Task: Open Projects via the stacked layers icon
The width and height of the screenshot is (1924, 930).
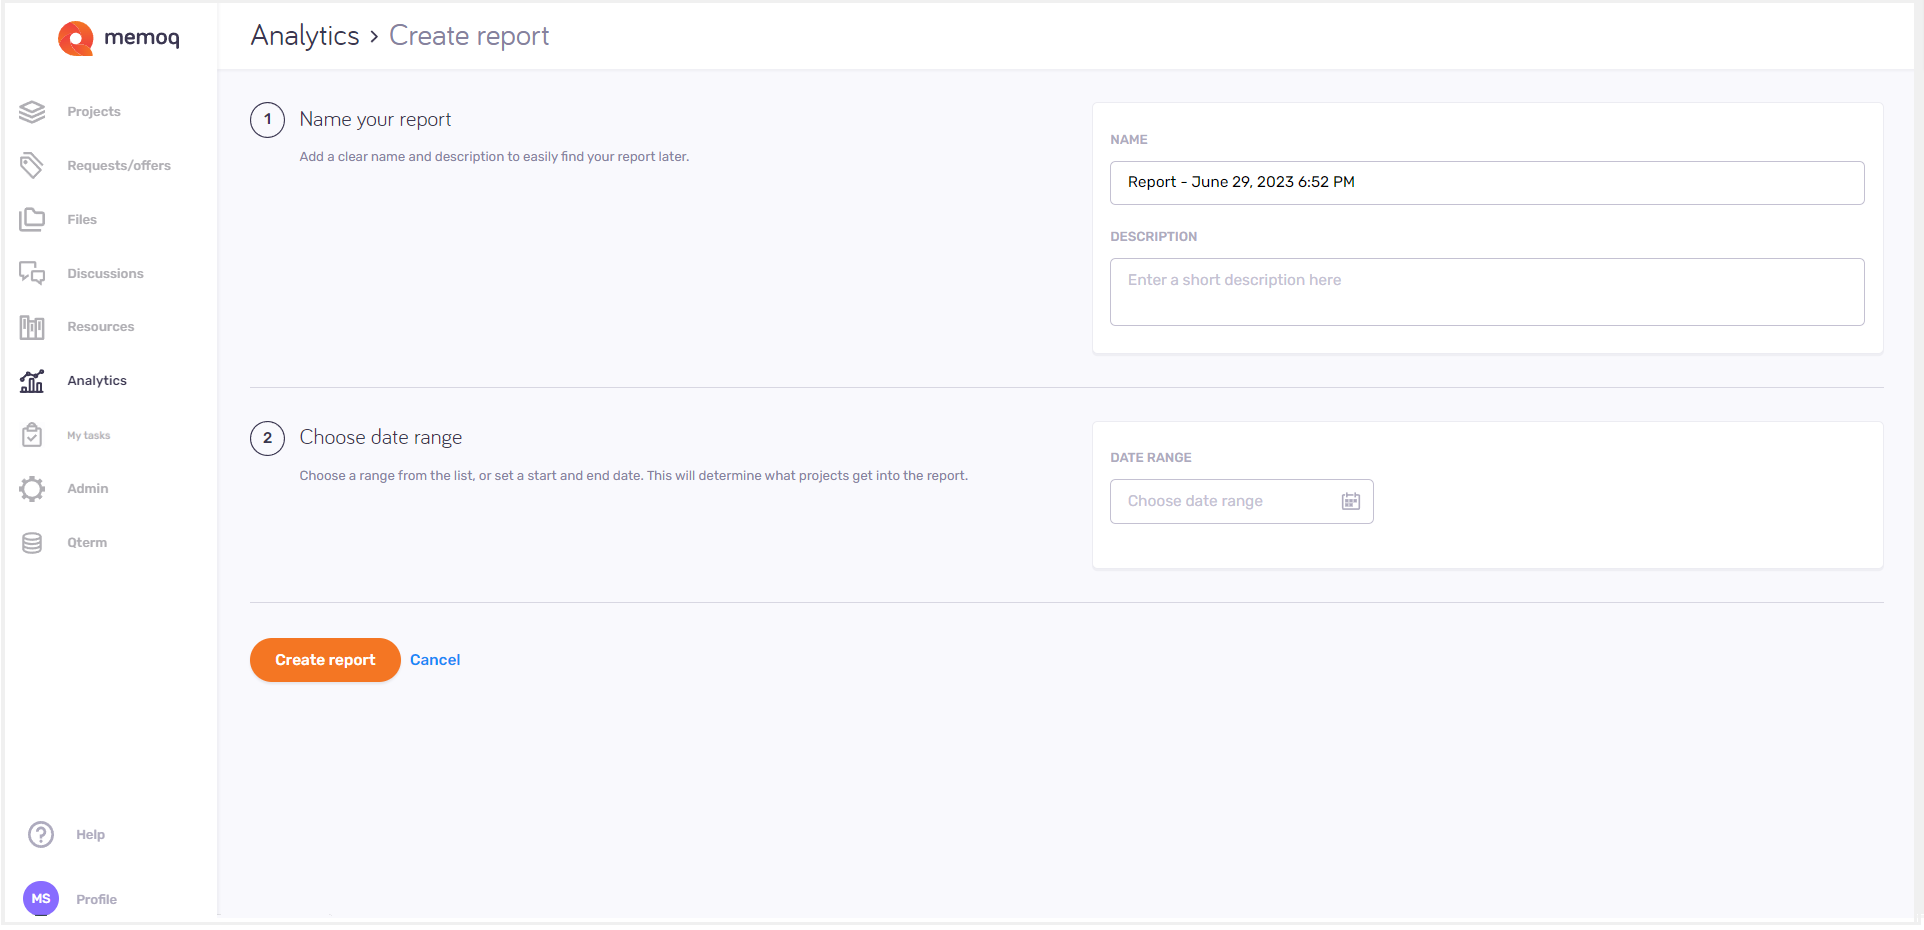Action: coord(32,112)
